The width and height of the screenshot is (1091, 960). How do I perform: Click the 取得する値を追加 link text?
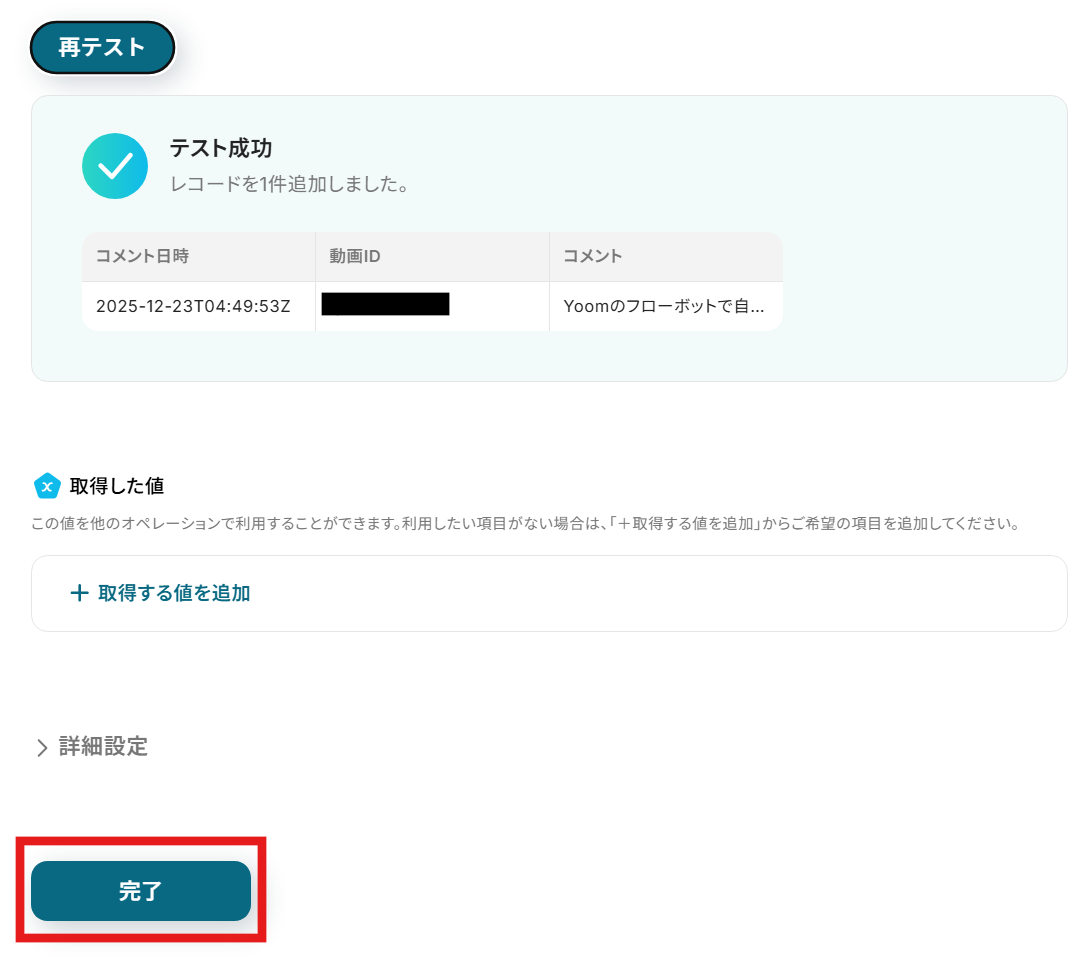click(x=174, y=593)
